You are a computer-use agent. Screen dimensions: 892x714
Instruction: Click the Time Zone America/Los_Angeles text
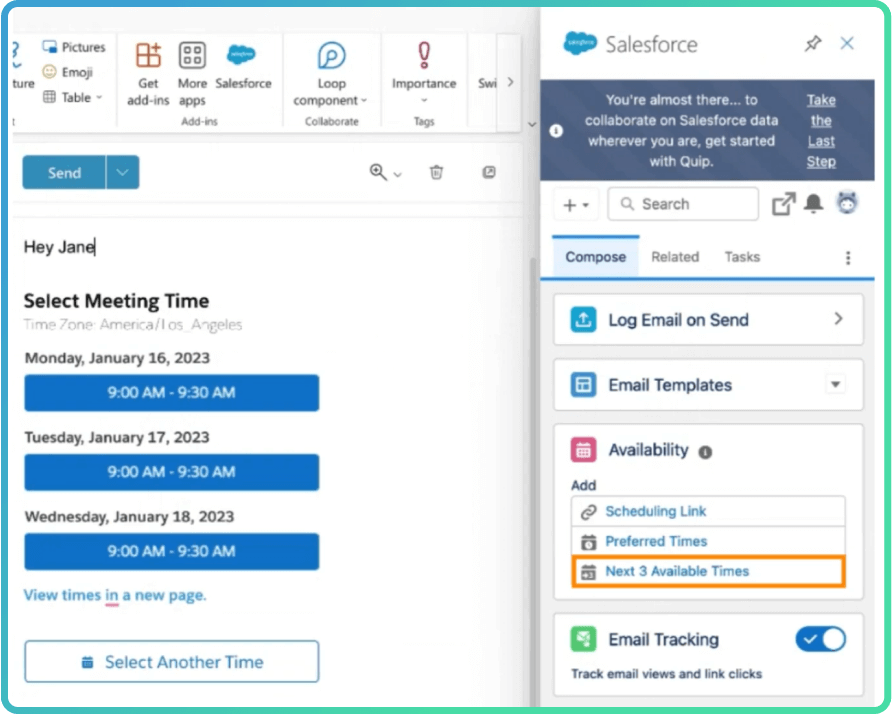point(133,325)
